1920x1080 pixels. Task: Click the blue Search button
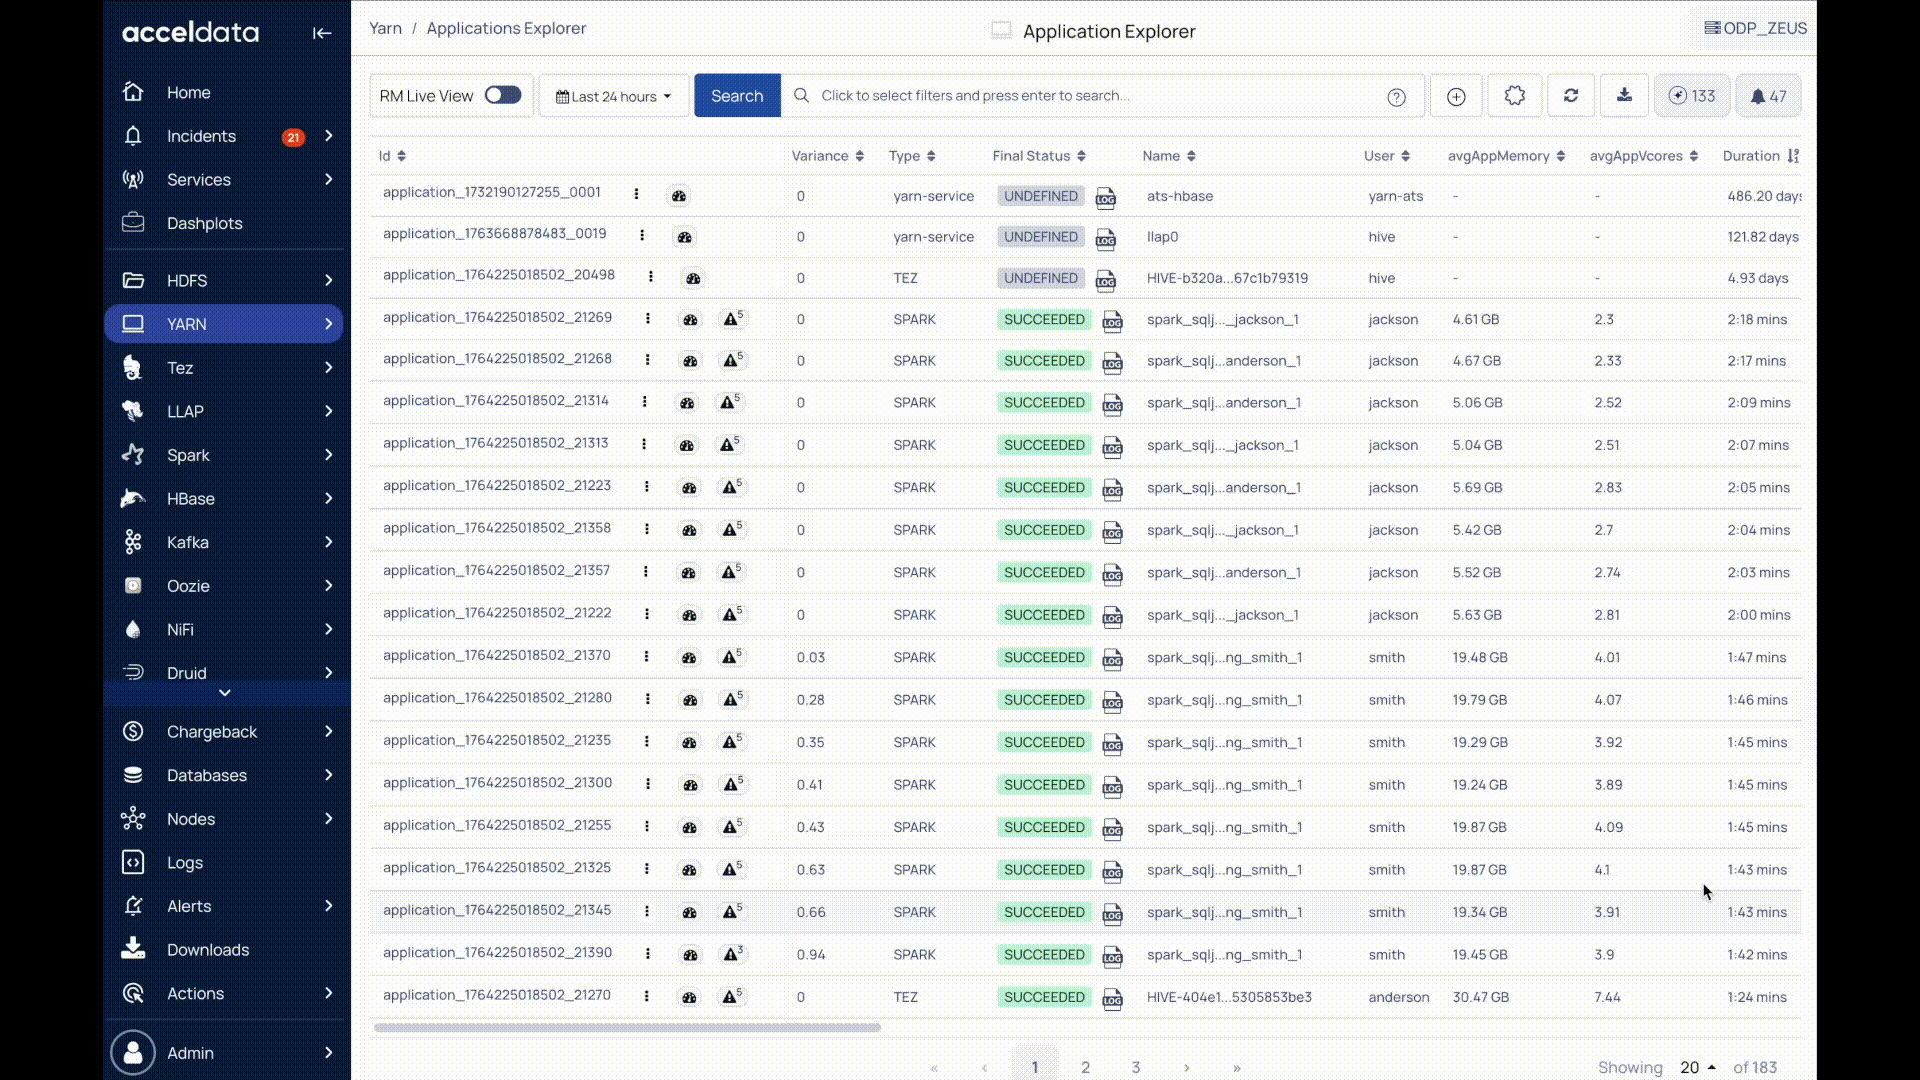click(737, 96)
